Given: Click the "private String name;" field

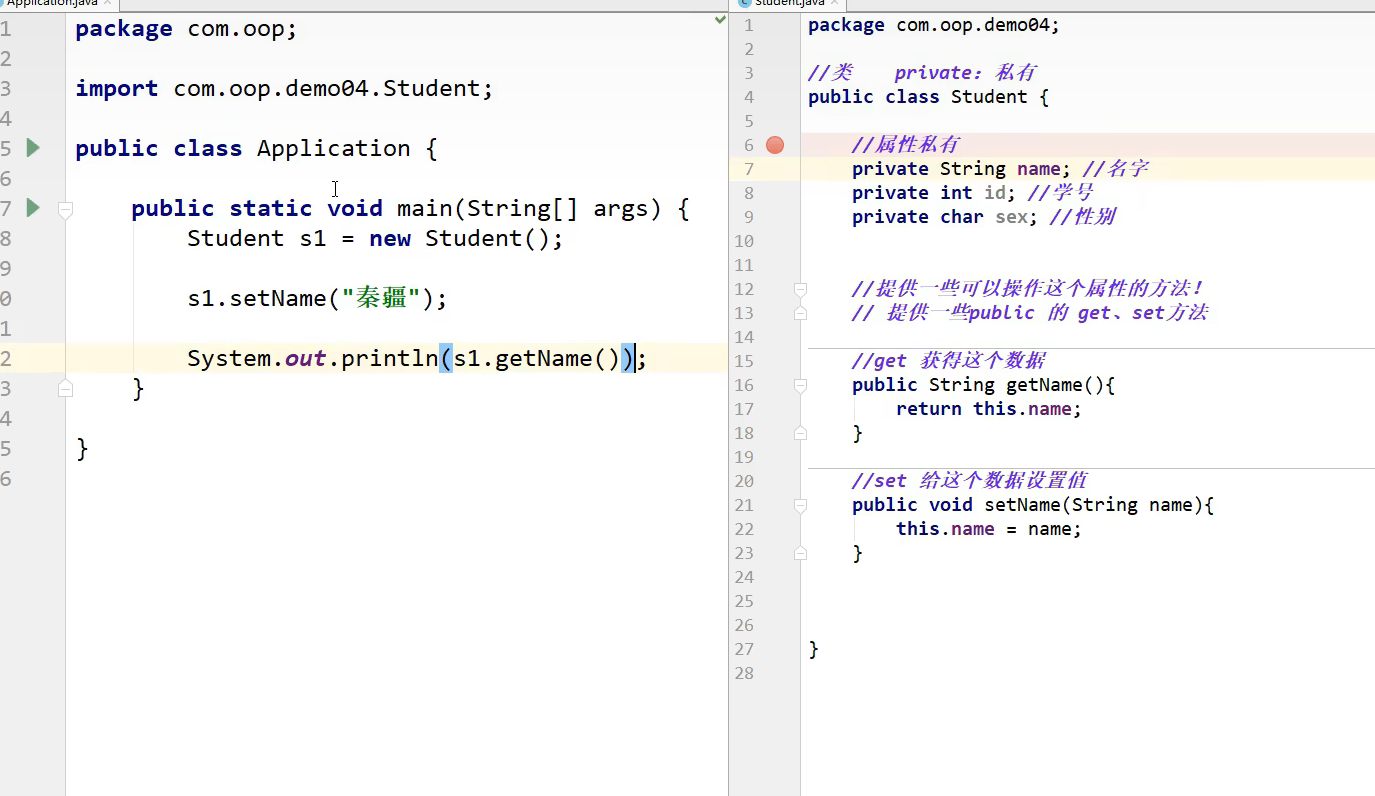Looking at the screenshot, I should click(x=961, y=169).
